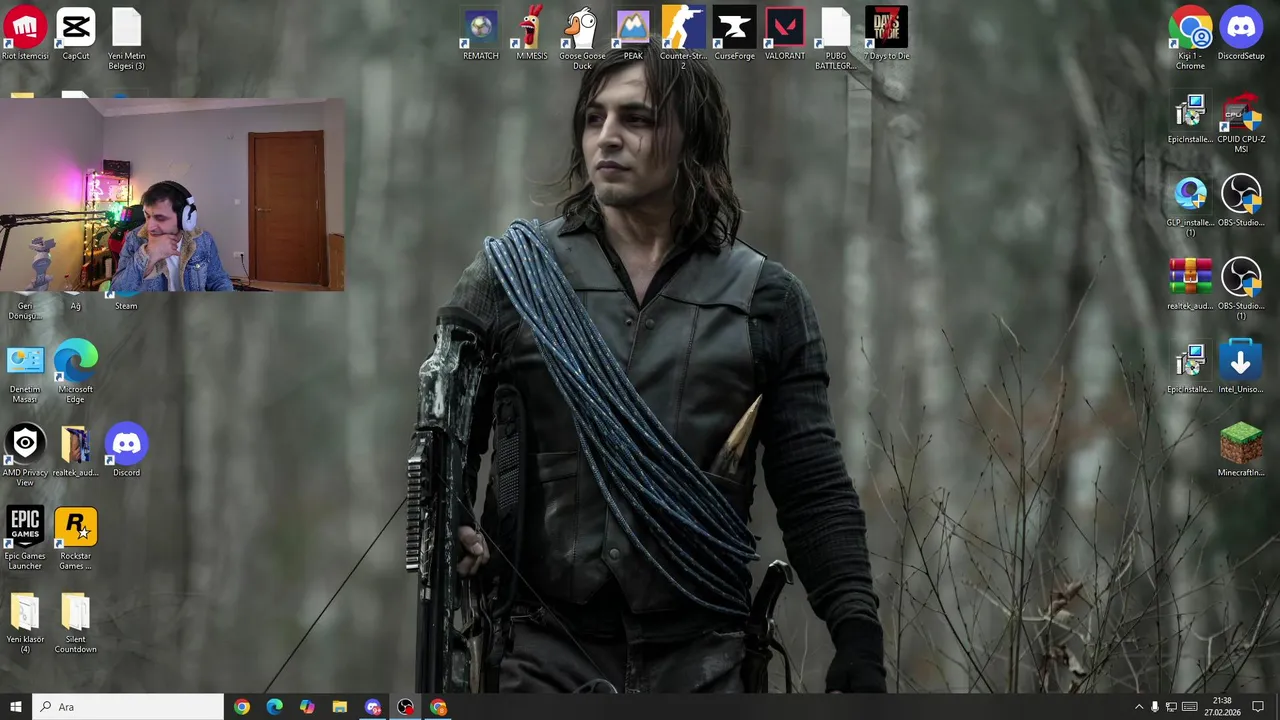Screen dimensions: 1280x720
Task: Select the DiscordSetup installer icon
Action: (1241, 34)
